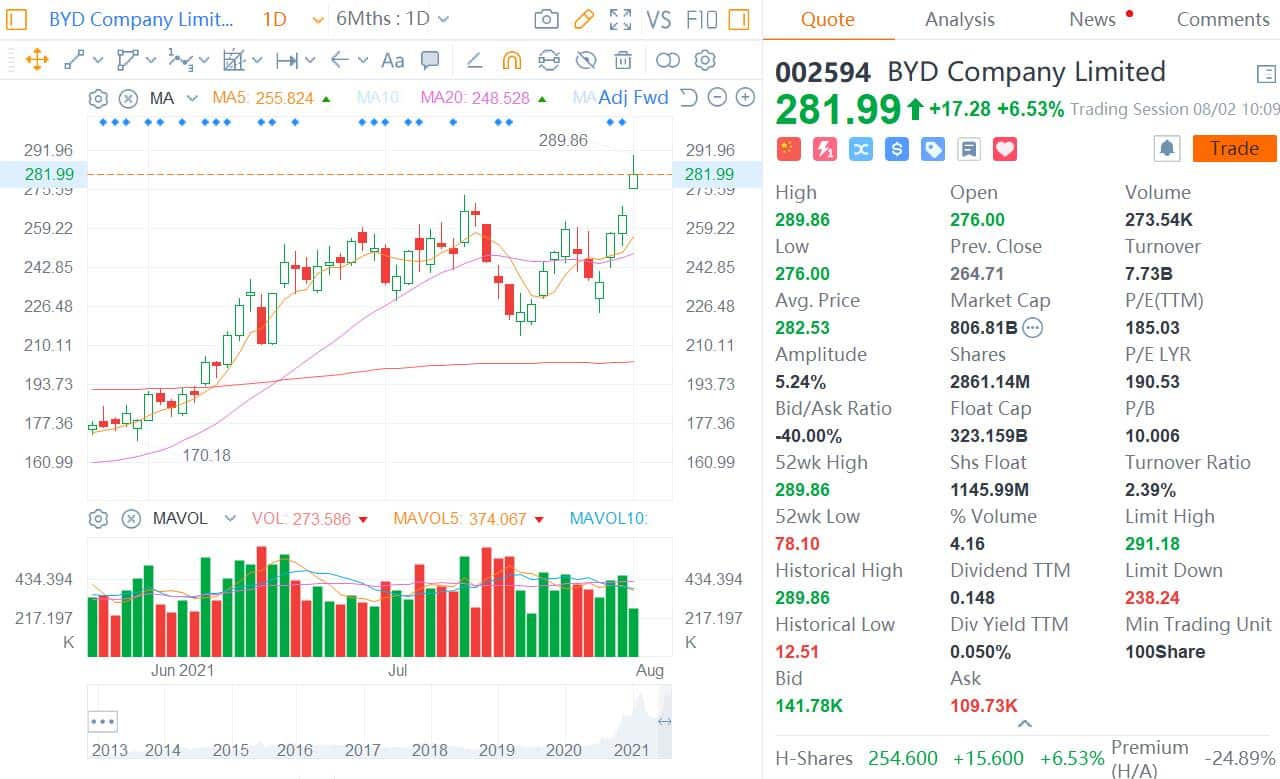The width and height of the screenshot is (1280, 779).
Task: Open the VS compare stocks tool
Action: [x=659, y=19]
